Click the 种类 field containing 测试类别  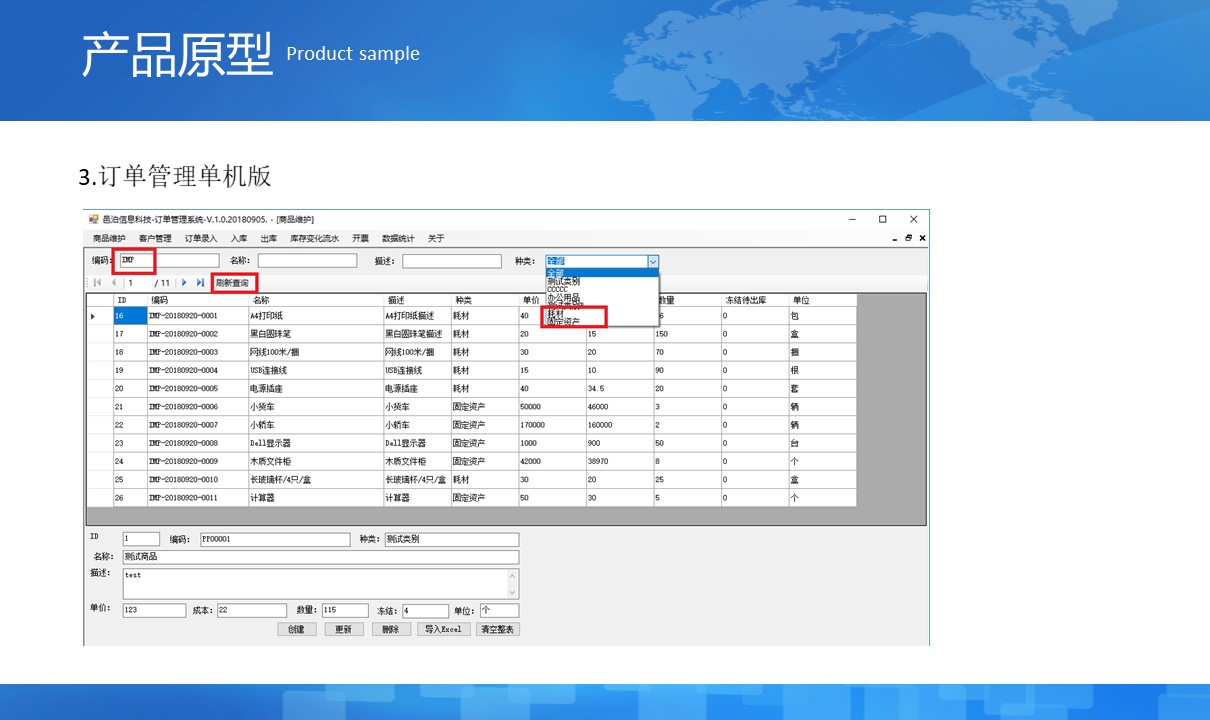click(x=451, y=540)
